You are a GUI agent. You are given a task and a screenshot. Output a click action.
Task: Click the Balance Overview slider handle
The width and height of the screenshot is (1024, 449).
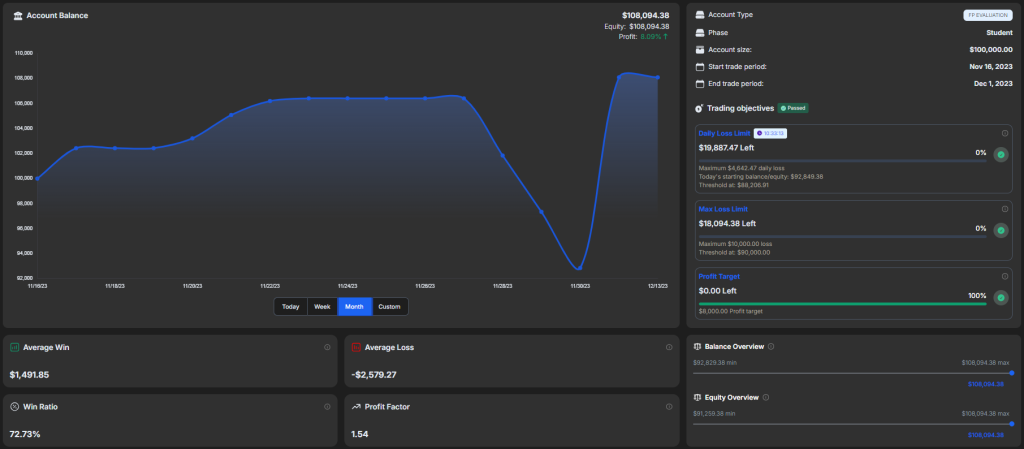click(x=1011, y=372)
